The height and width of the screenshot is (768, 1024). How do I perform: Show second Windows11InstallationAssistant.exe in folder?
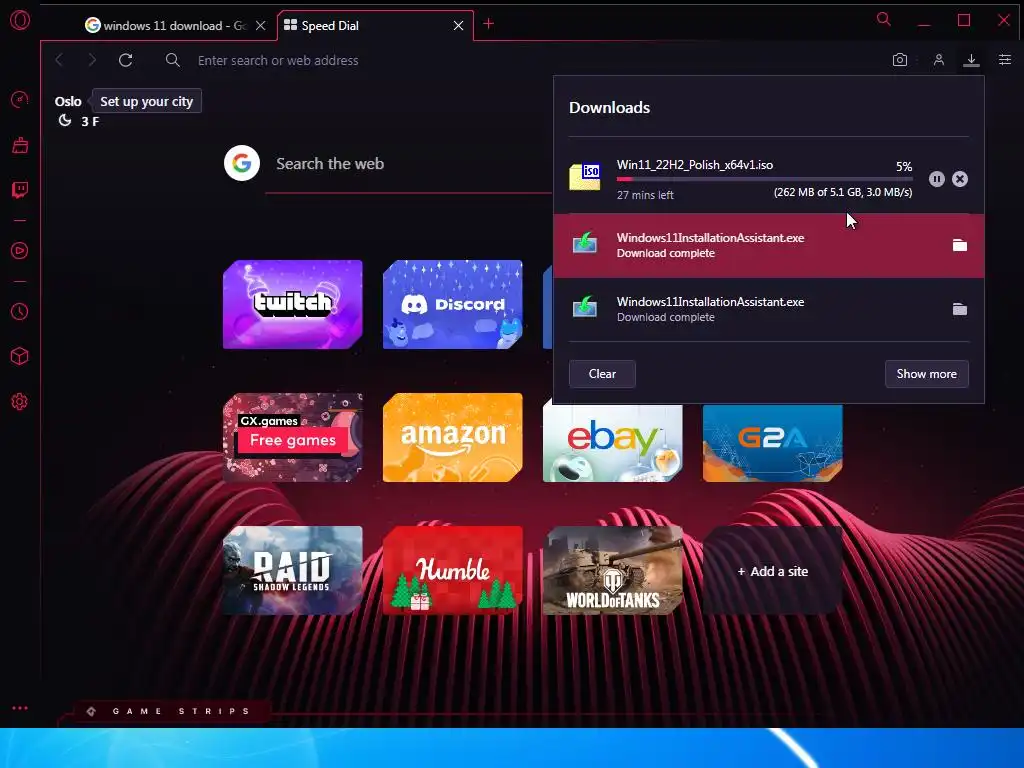[959, 309]
